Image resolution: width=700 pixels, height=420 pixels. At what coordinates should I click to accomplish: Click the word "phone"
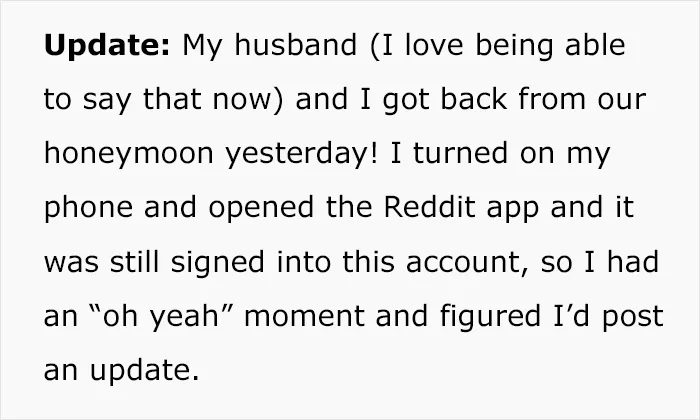click(88, 209)
